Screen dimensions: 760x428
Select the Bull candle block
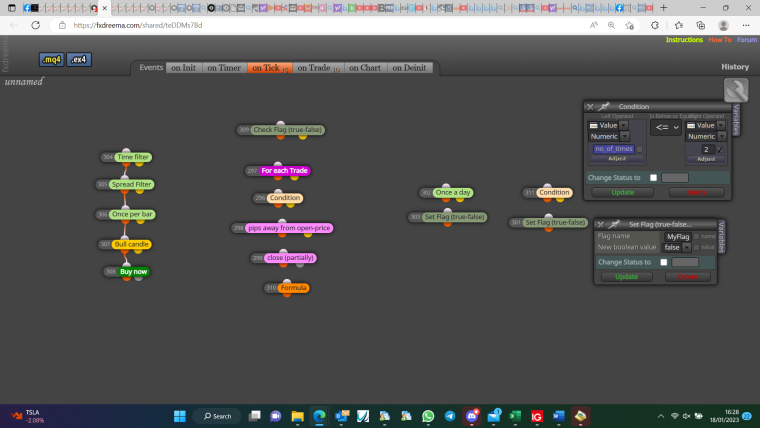(131, 244)
